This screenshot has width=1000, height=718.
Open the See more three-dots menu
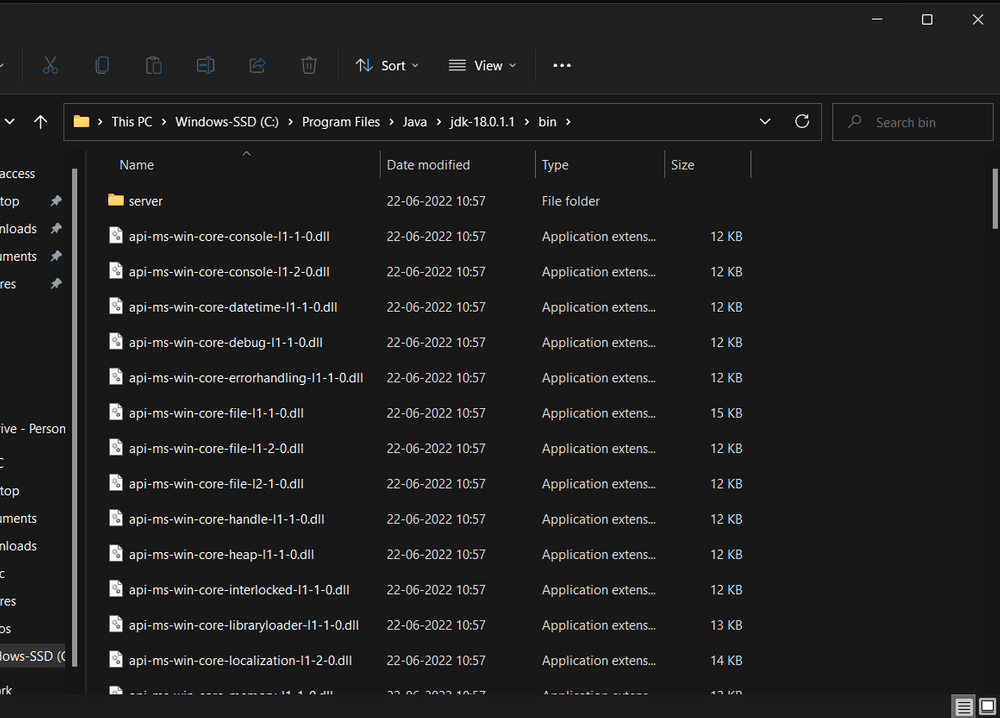tap(562, 66)
